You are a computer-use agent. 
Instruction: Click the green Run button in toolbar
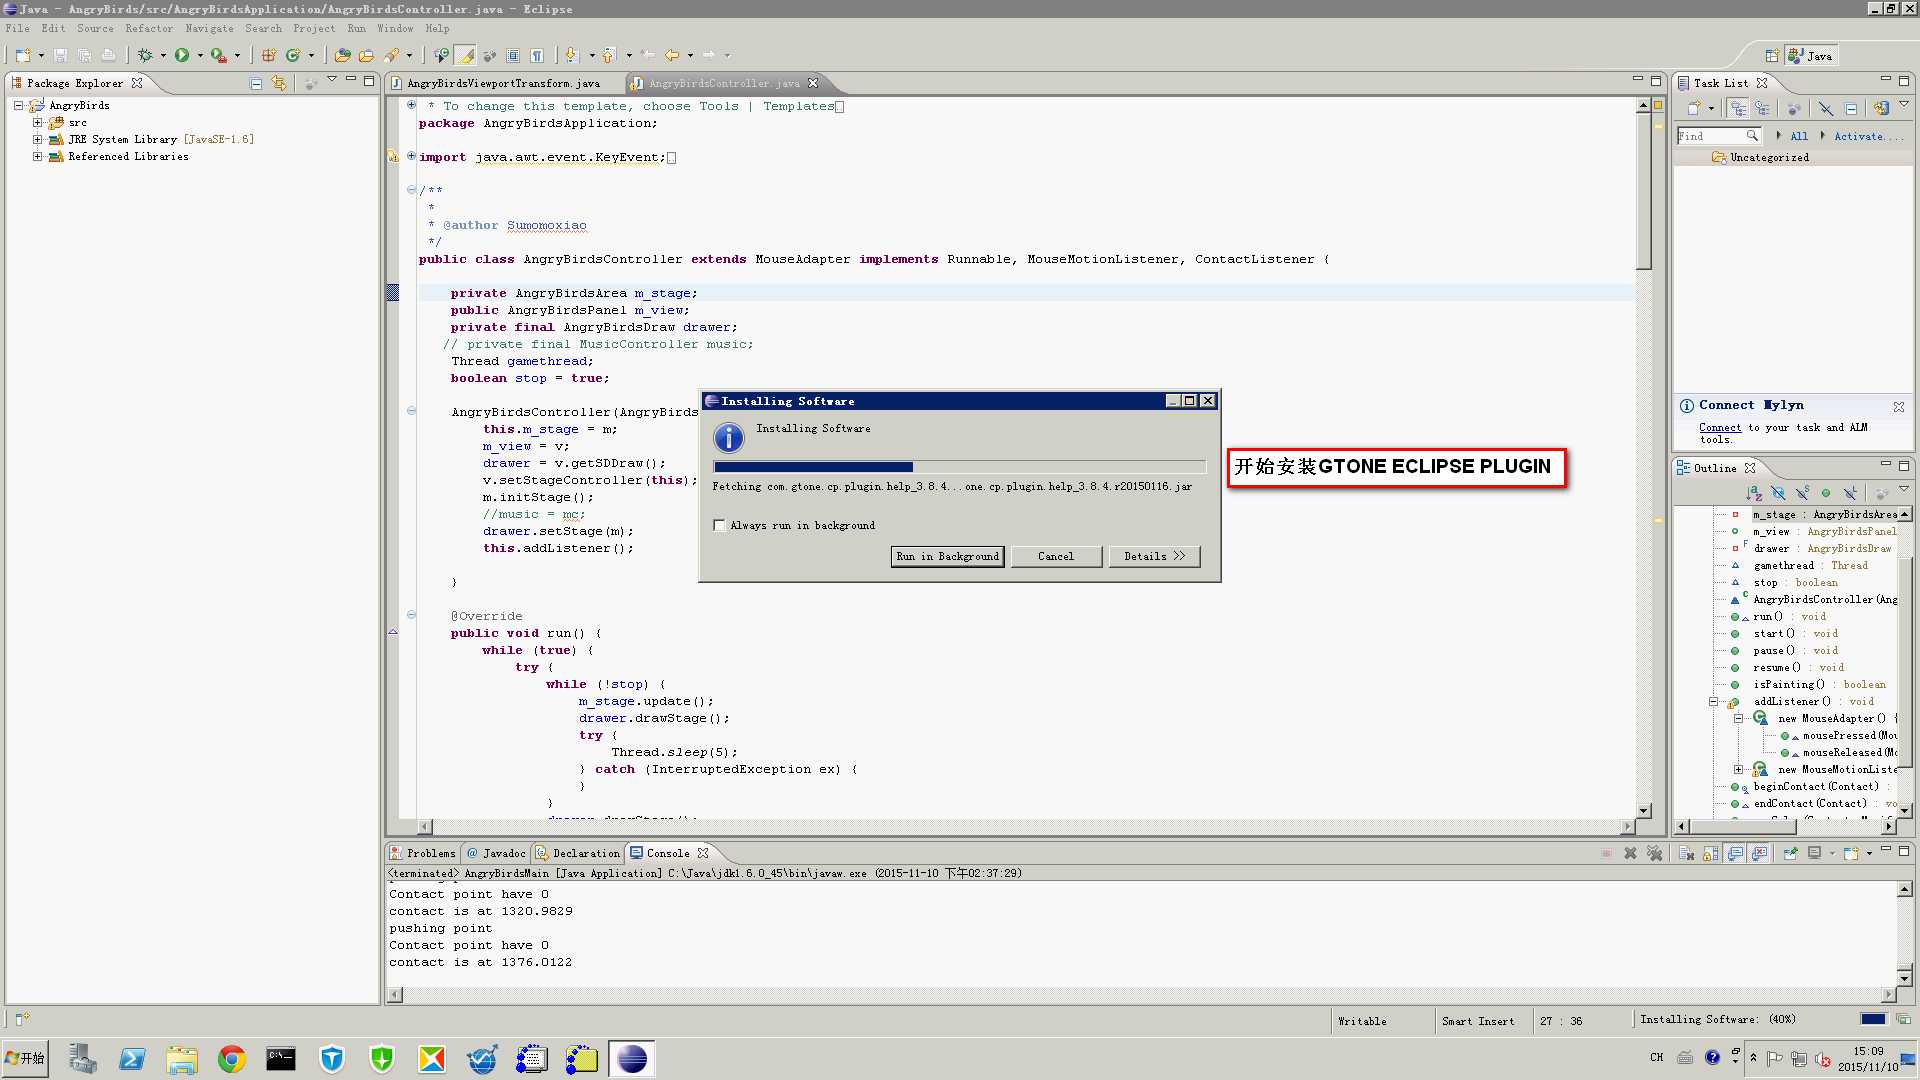pos(182,55)
